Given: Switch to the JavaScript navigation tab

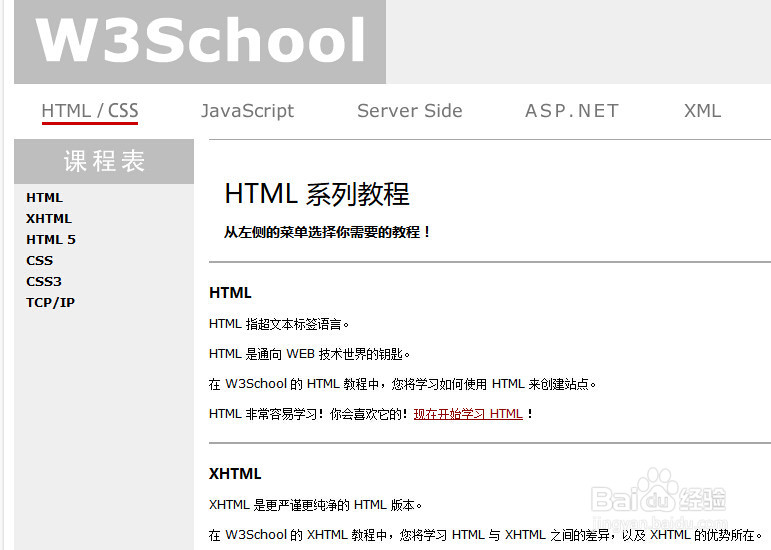Looking at the screenshot, I should [x=247, y=111].
